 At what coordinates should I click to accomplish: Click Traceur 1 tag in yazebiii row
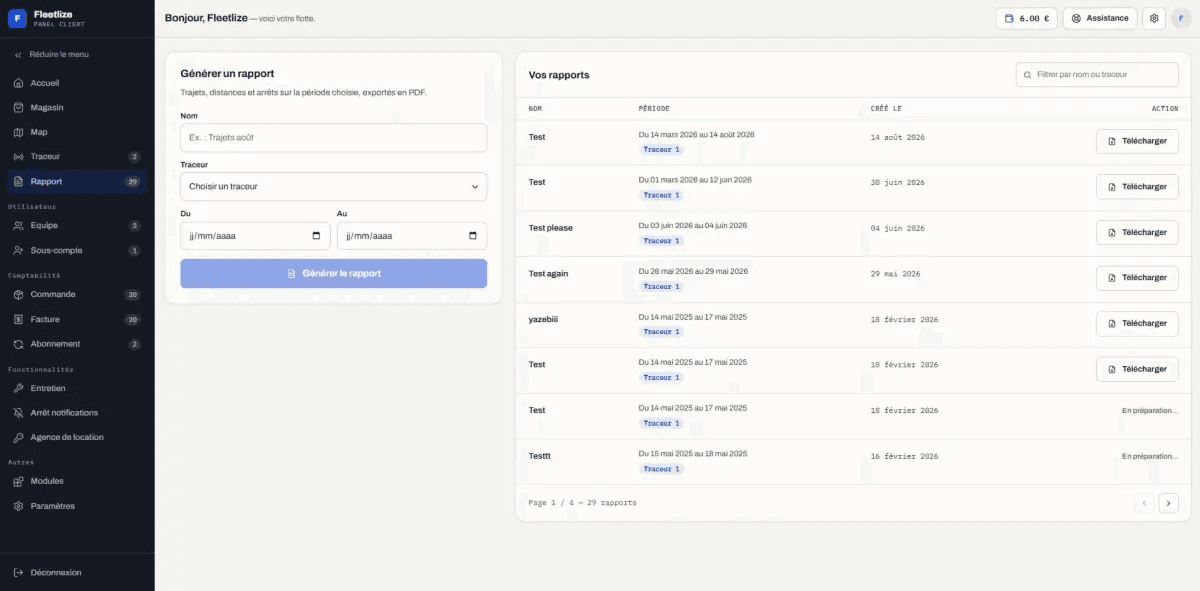(x=661, y=332)
